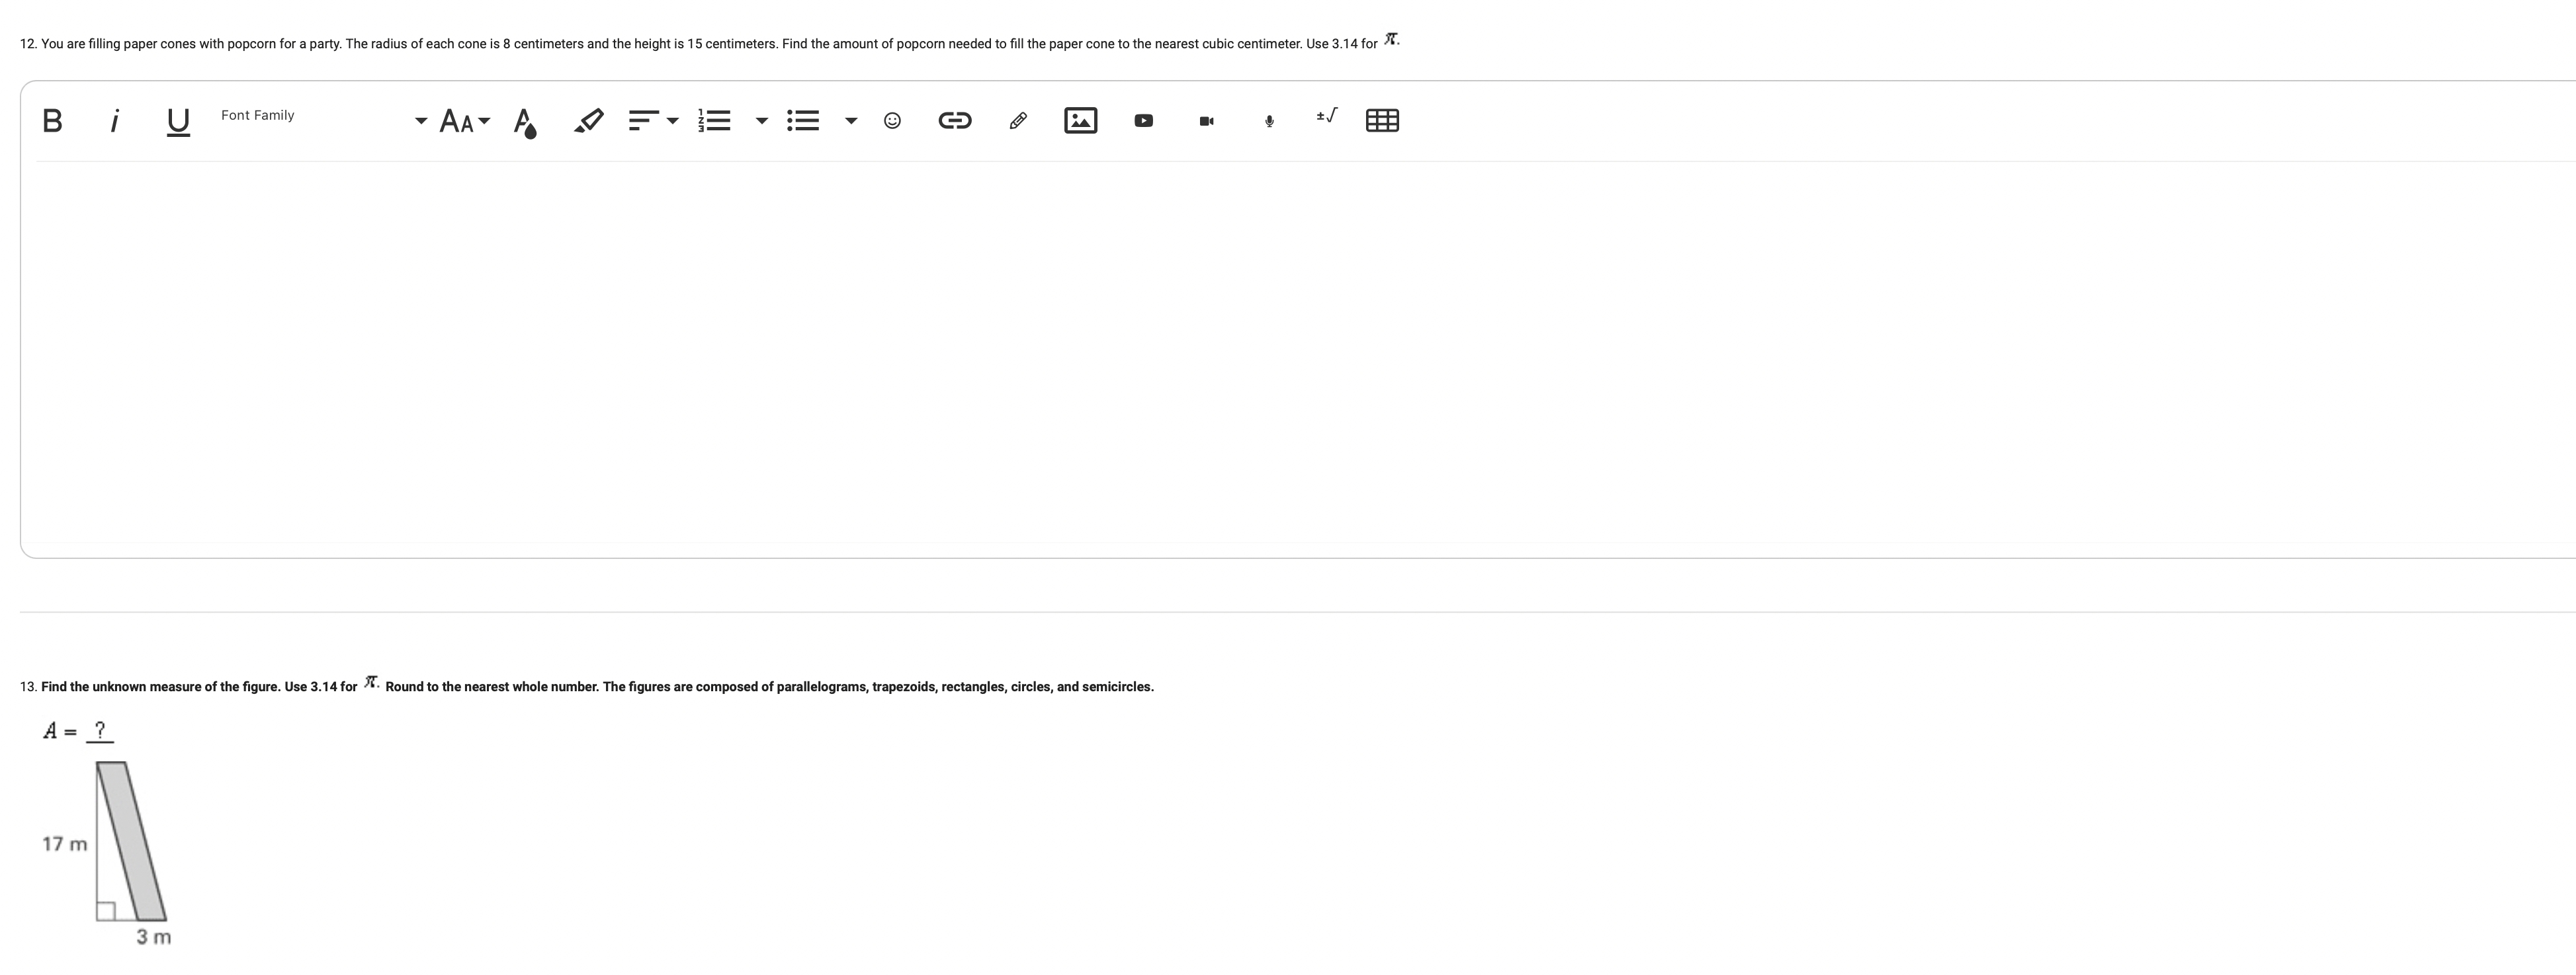Embed a YouTube video
2576x975 pixels.
point(1143,121)
